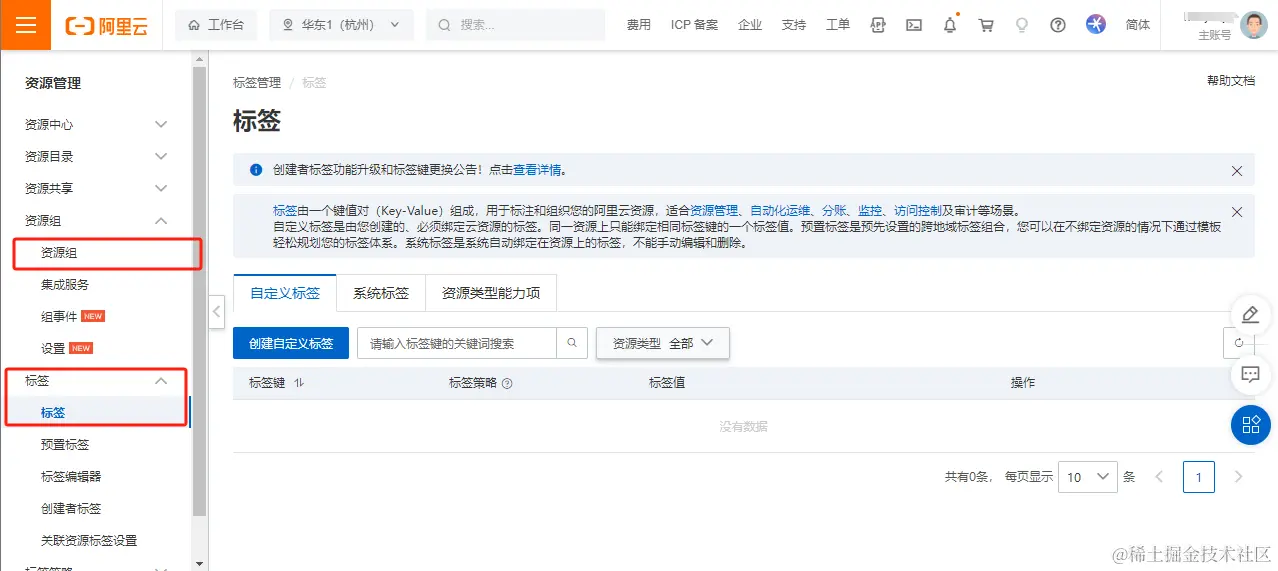The width and height of the screenshot is (1278, 571).
Task: Open the 华东1（杭州）region dropdown
Action: click(x=341, y=25)
